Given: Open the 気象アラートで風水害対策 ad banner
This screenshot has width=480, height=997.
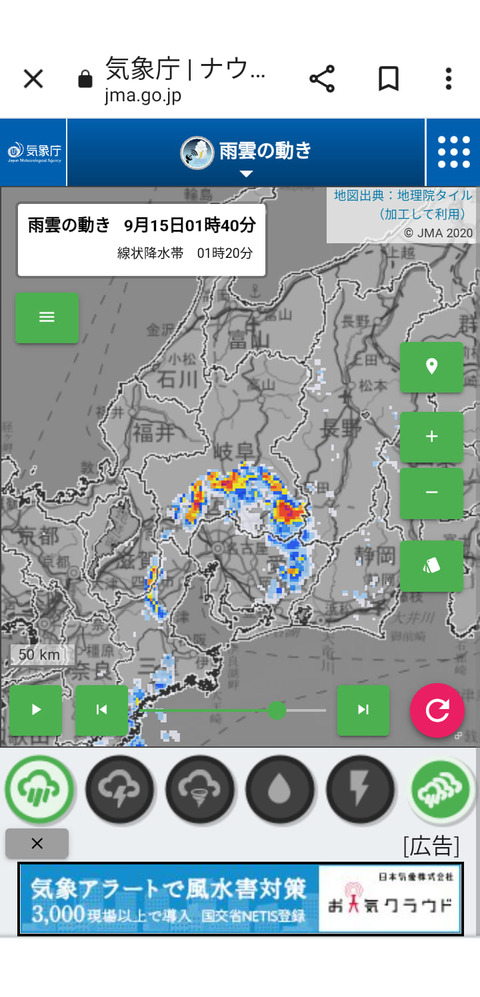Looking at the screenshot, I should (240, 898).
